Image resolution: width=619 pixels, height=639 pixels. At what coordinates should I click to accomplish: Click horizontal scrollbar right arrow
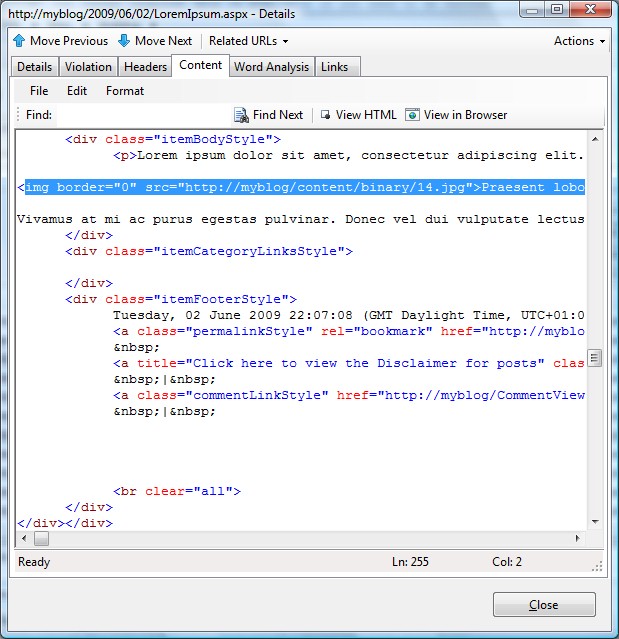(x=577, y=538)
